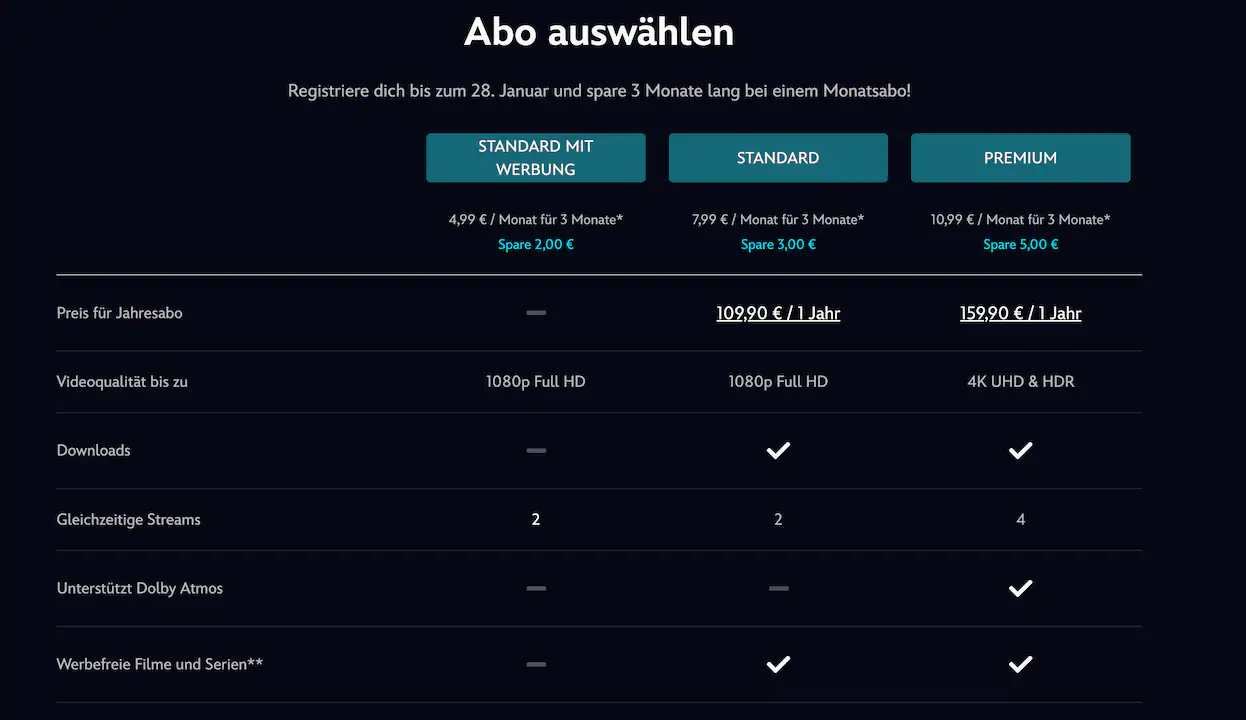Choose the PREMIUM subscription plan
Viewport: 1246px width, 720px height.
point(1020,157)
